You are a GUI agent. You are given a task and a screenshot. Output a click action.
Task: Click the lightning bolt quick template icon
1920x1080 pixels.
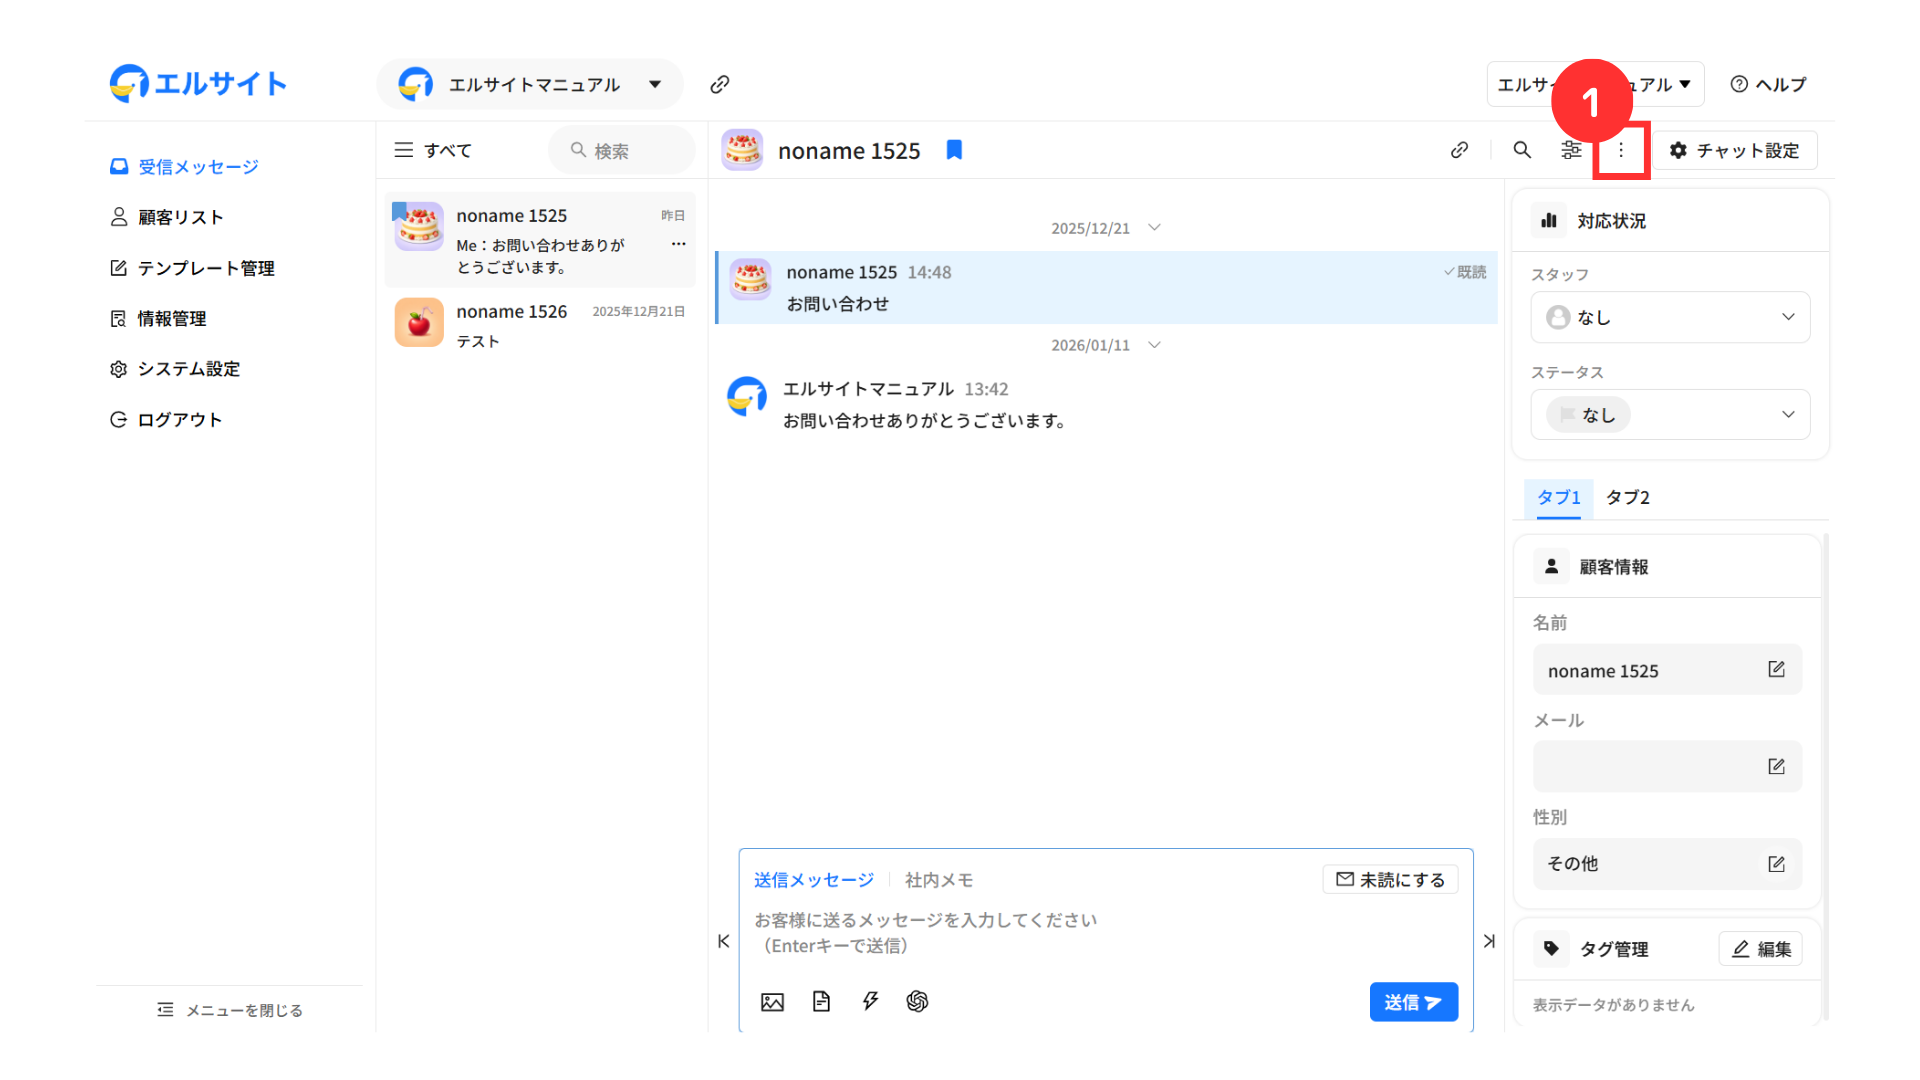(870, 1002)
